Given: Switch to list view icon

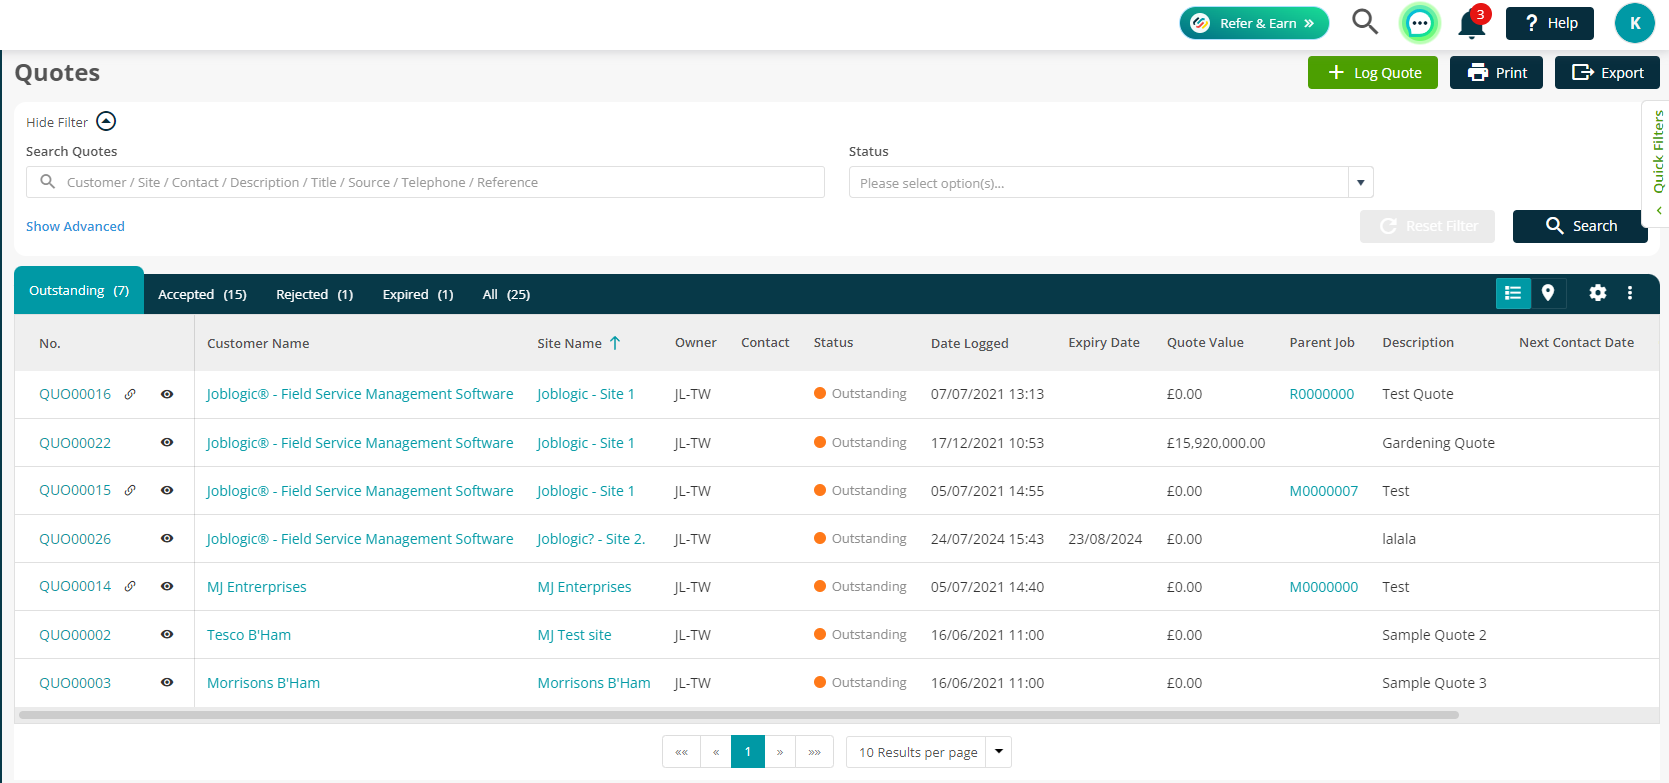Looking at the screenshot, I should click(1513, 293).
